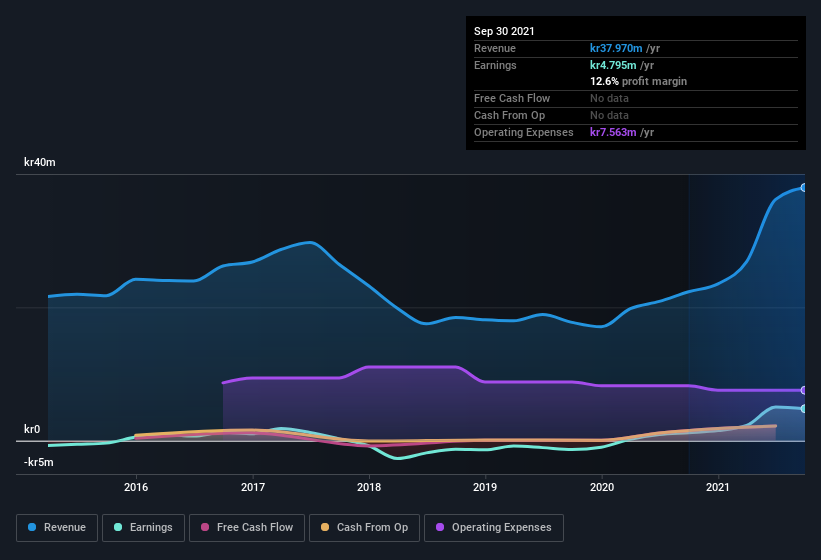Click the Cash From Op tooltip row label

pyautogui.click(x=509, y=116)
